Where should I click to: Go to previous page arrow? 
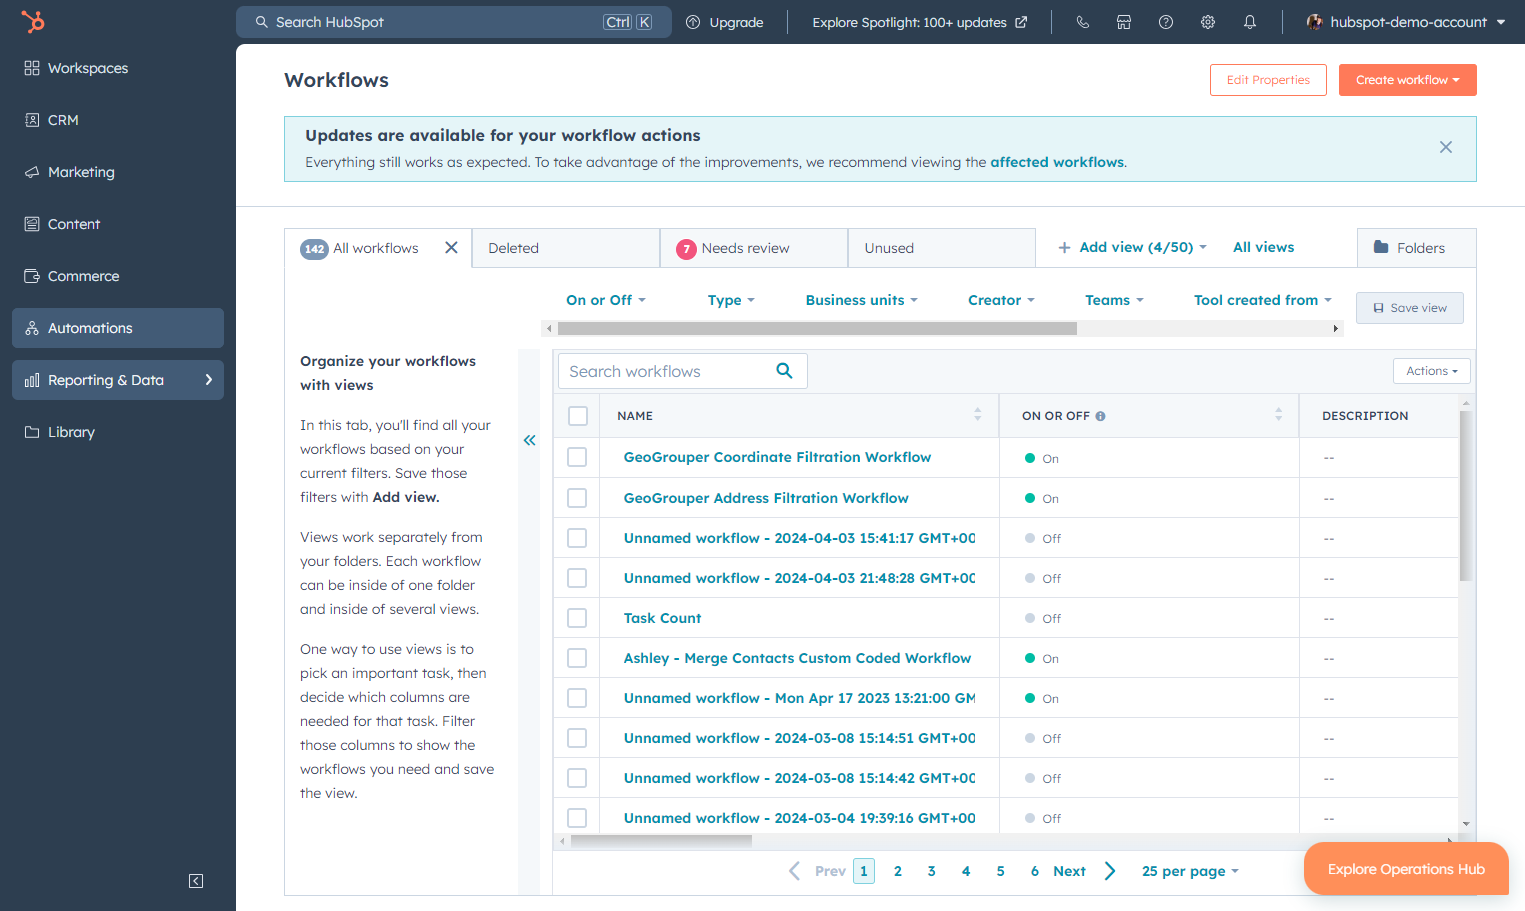(x=795, y=871)
